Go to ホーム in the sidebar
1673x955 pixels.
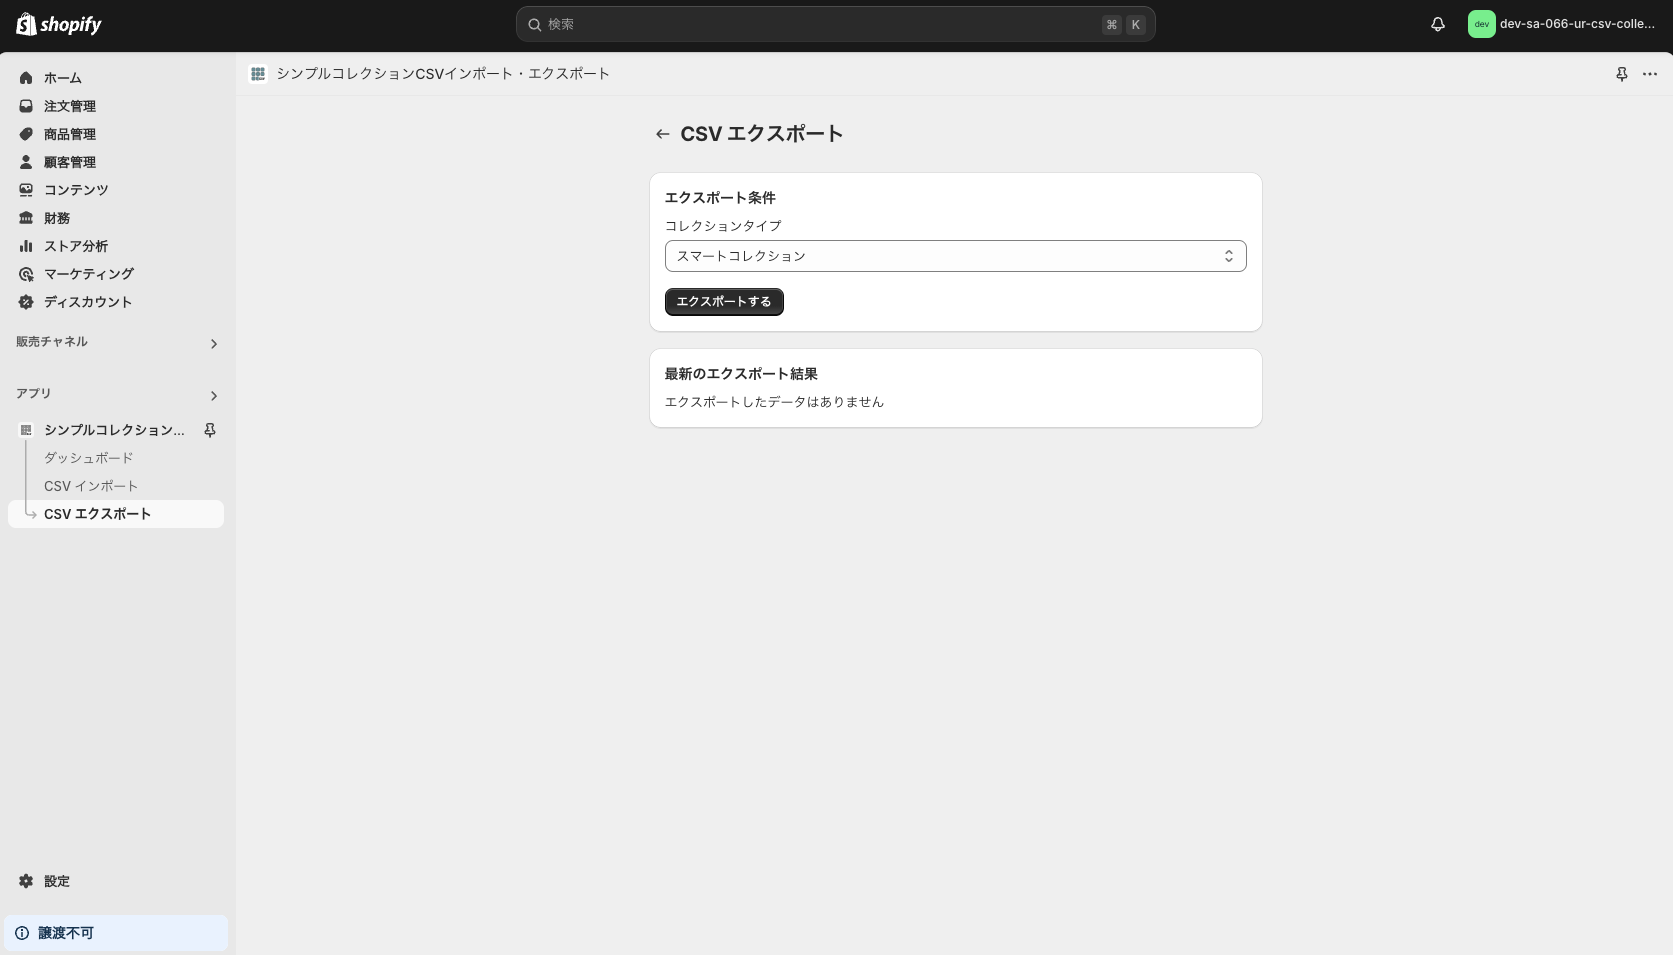(62, 78)
